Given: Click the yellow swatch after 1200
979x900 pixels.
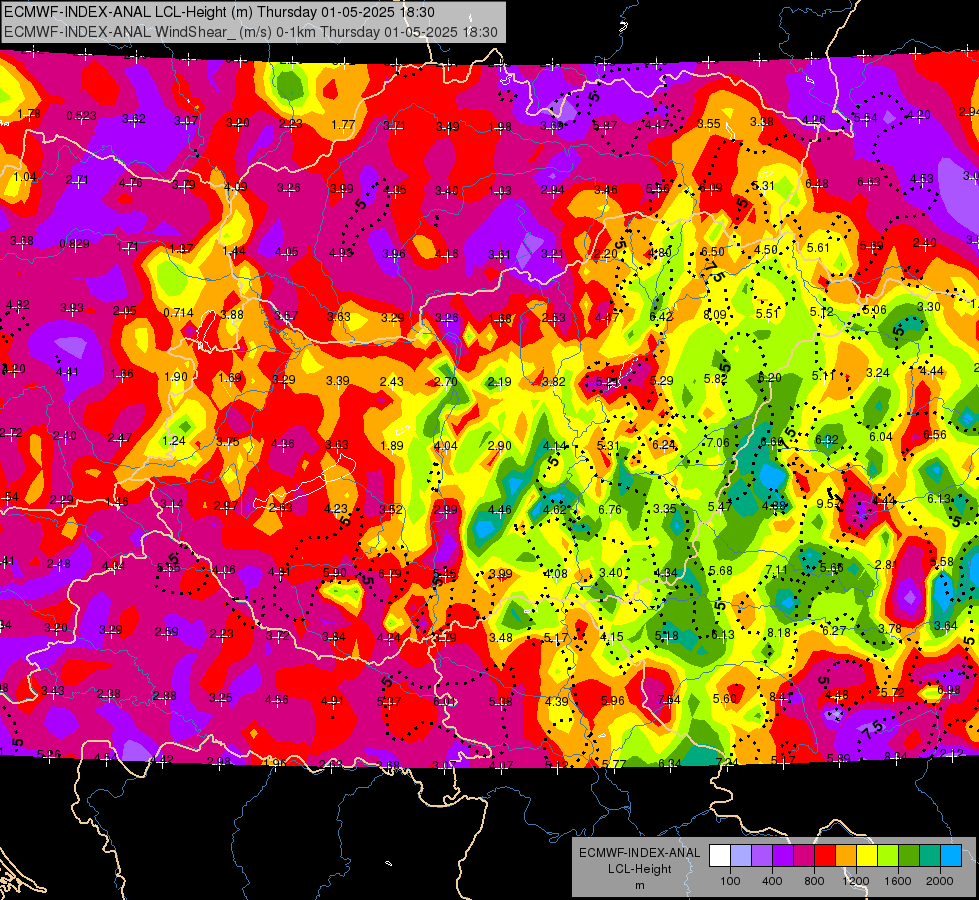Looking at the screenshot, I should 867,856.
